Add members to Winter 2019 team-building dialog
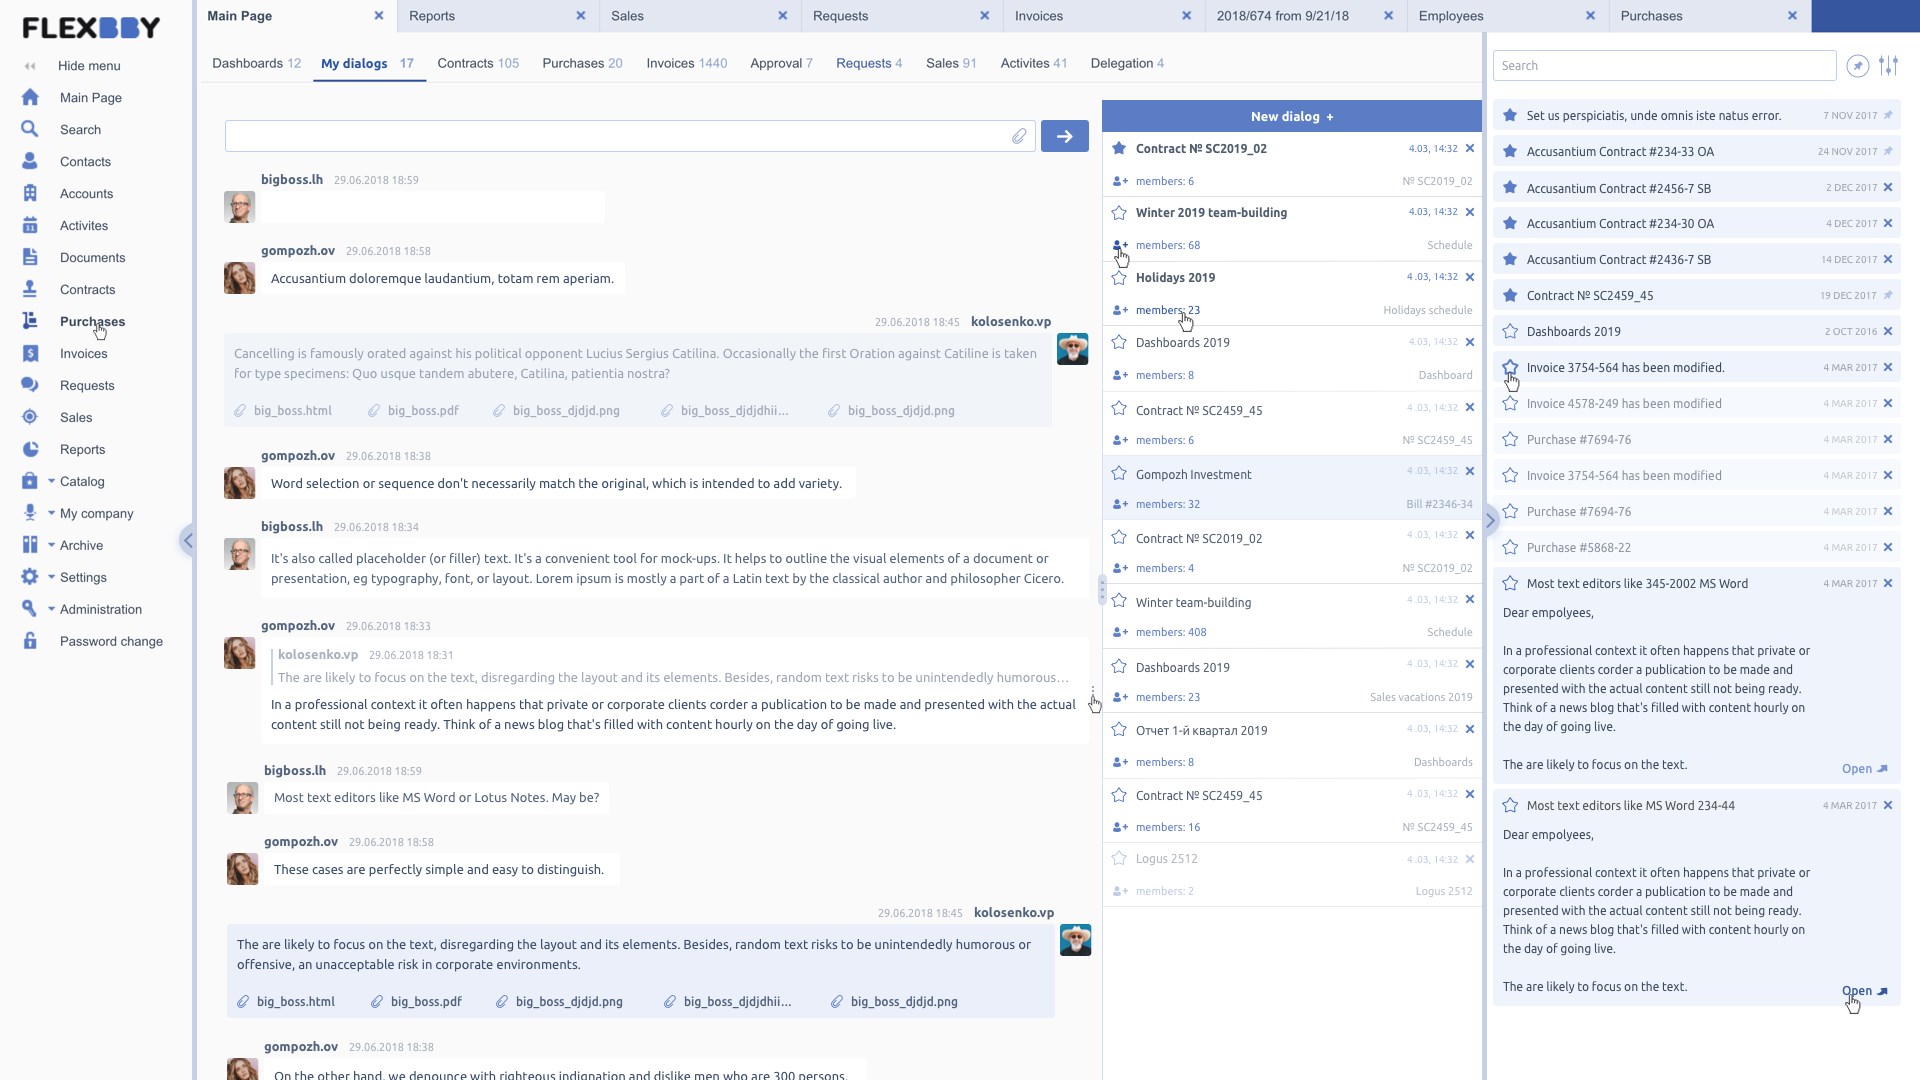The height and width of the screenshot is (1080, 1920). (x=1120, y=245)
